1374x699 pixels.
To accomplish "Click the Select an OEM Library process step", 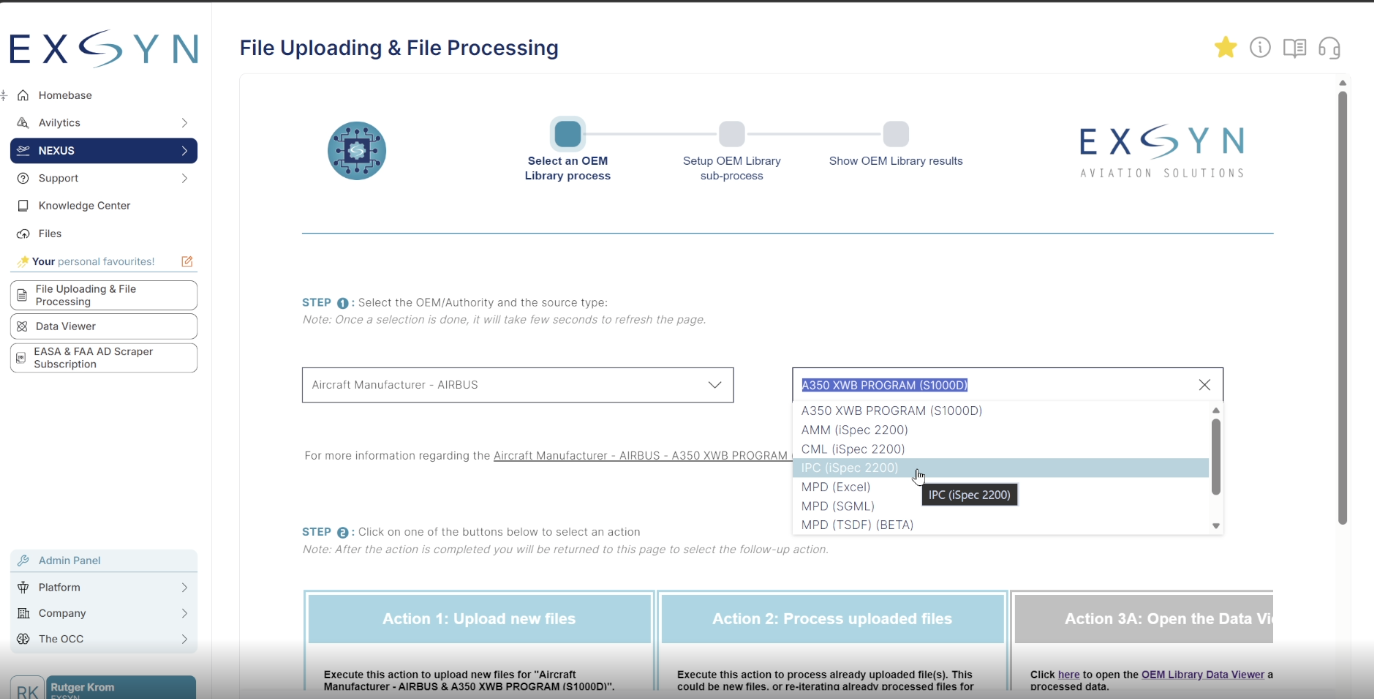I will pos(568,133).
